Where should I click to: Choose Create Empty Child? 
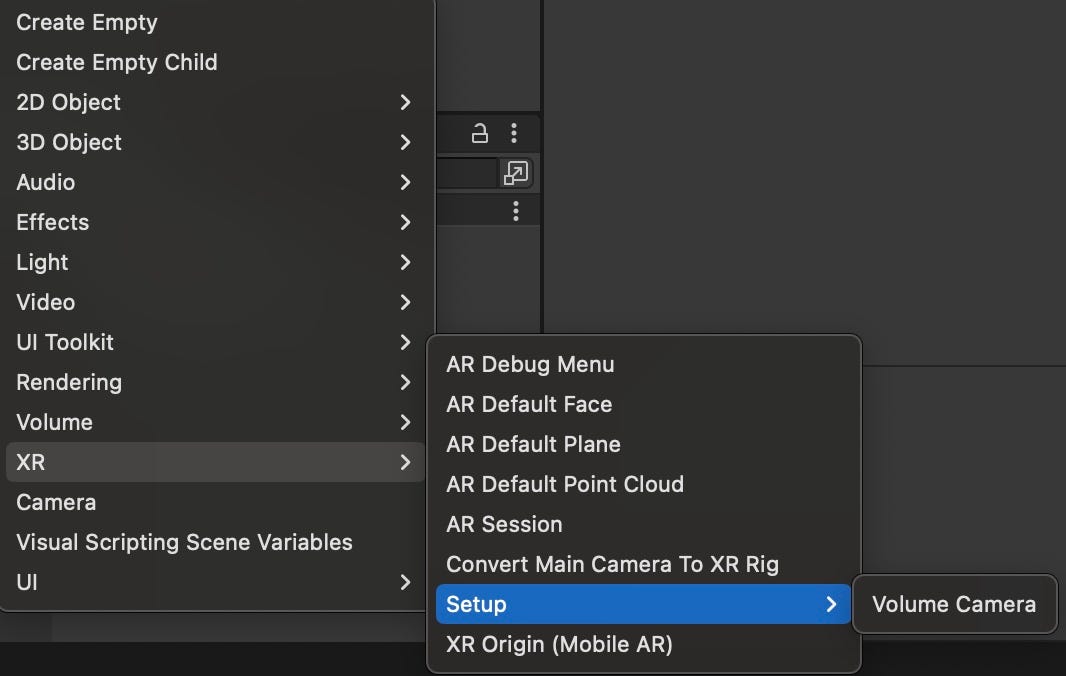(x=117, y=62)
